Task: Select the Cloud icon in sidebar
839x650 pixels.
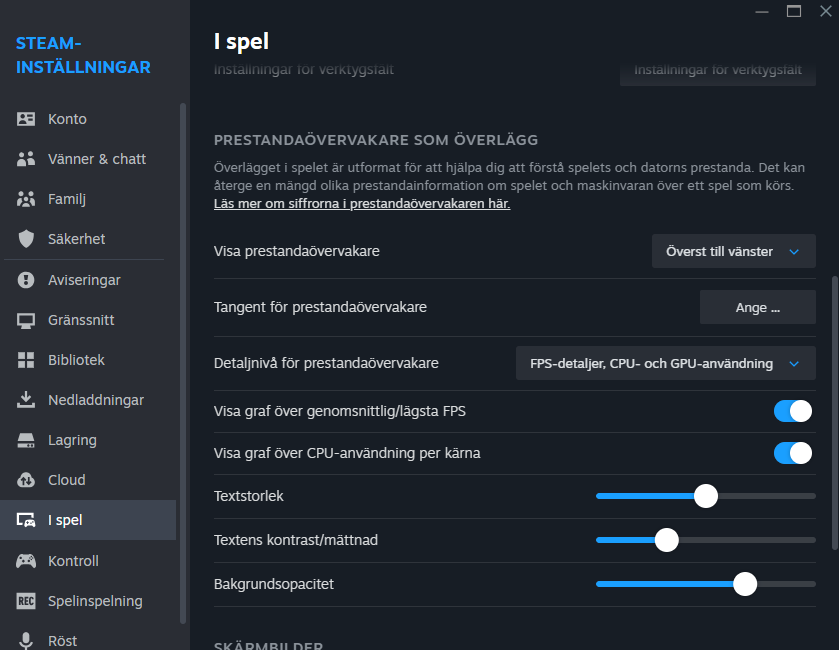Action: [x=26, y=480]
